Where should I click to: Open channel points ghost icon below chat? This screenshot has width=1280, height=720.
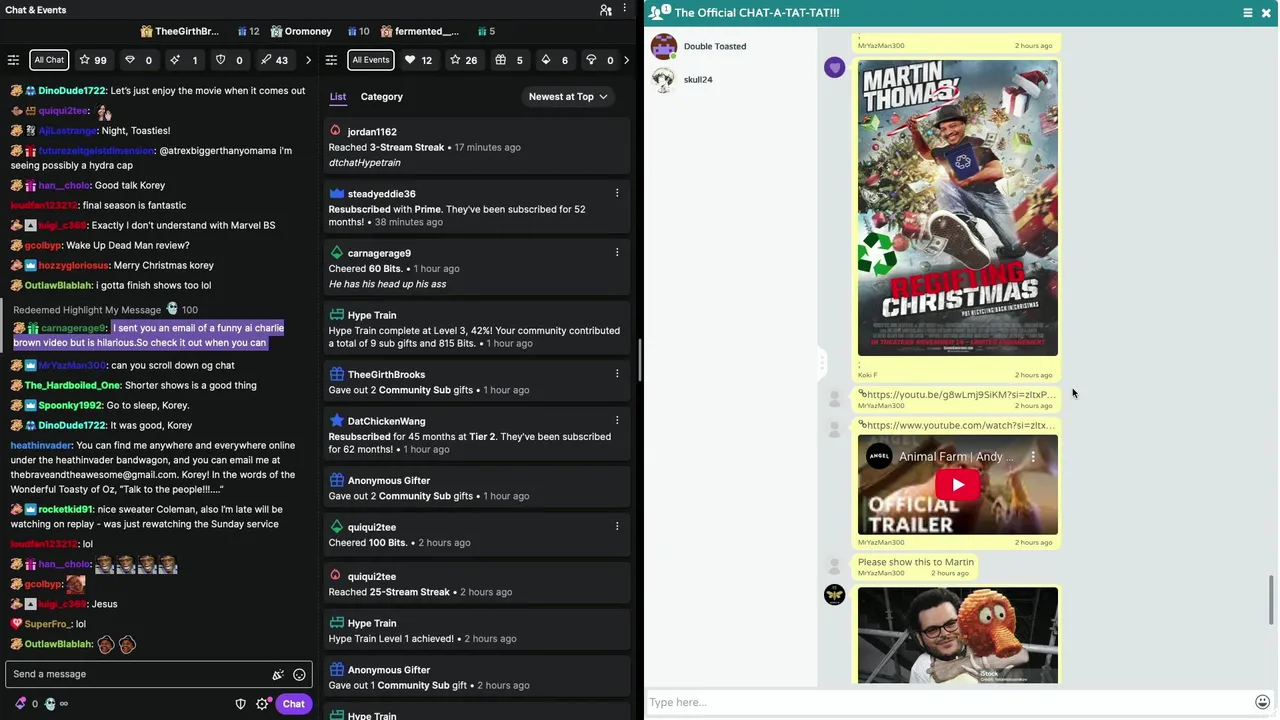[x=50, y=704]
